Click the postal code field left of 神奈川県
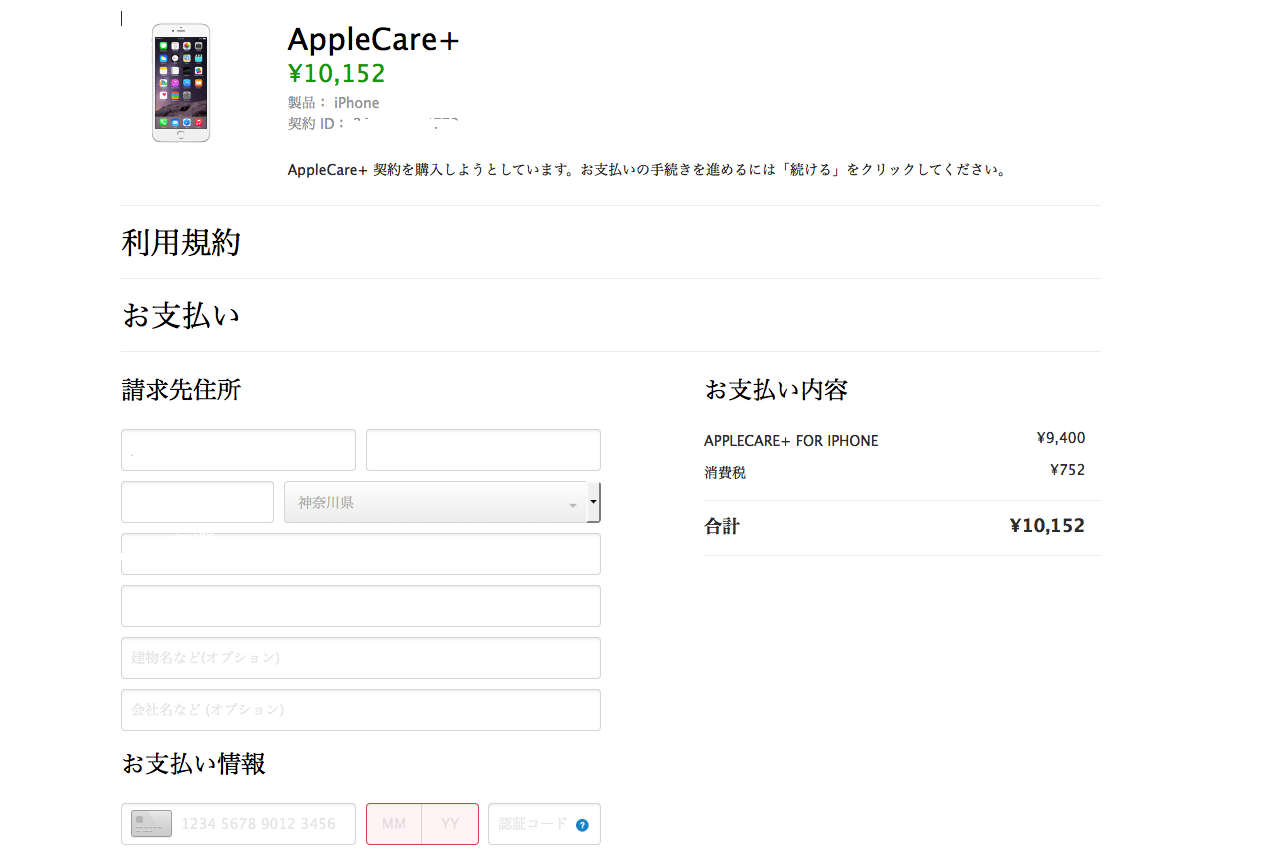1270x856 pixels. [197, 502]
